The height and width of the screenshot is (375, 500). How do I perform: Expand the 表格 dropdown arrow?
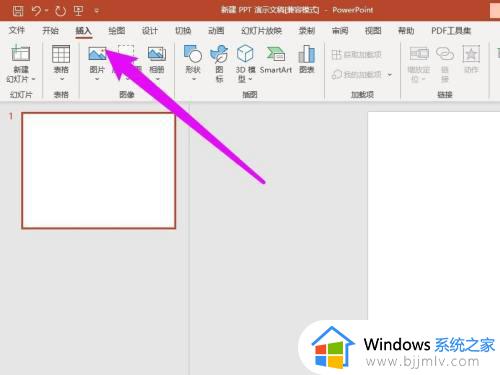[62, 79]
